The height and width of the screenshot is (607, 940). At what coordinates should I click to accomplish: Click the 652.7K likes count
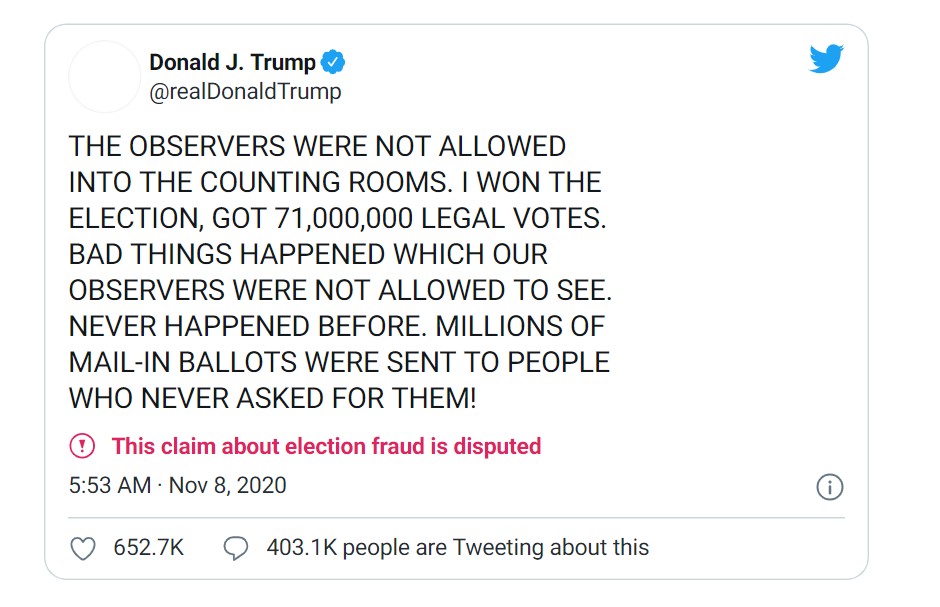point(148,548)
